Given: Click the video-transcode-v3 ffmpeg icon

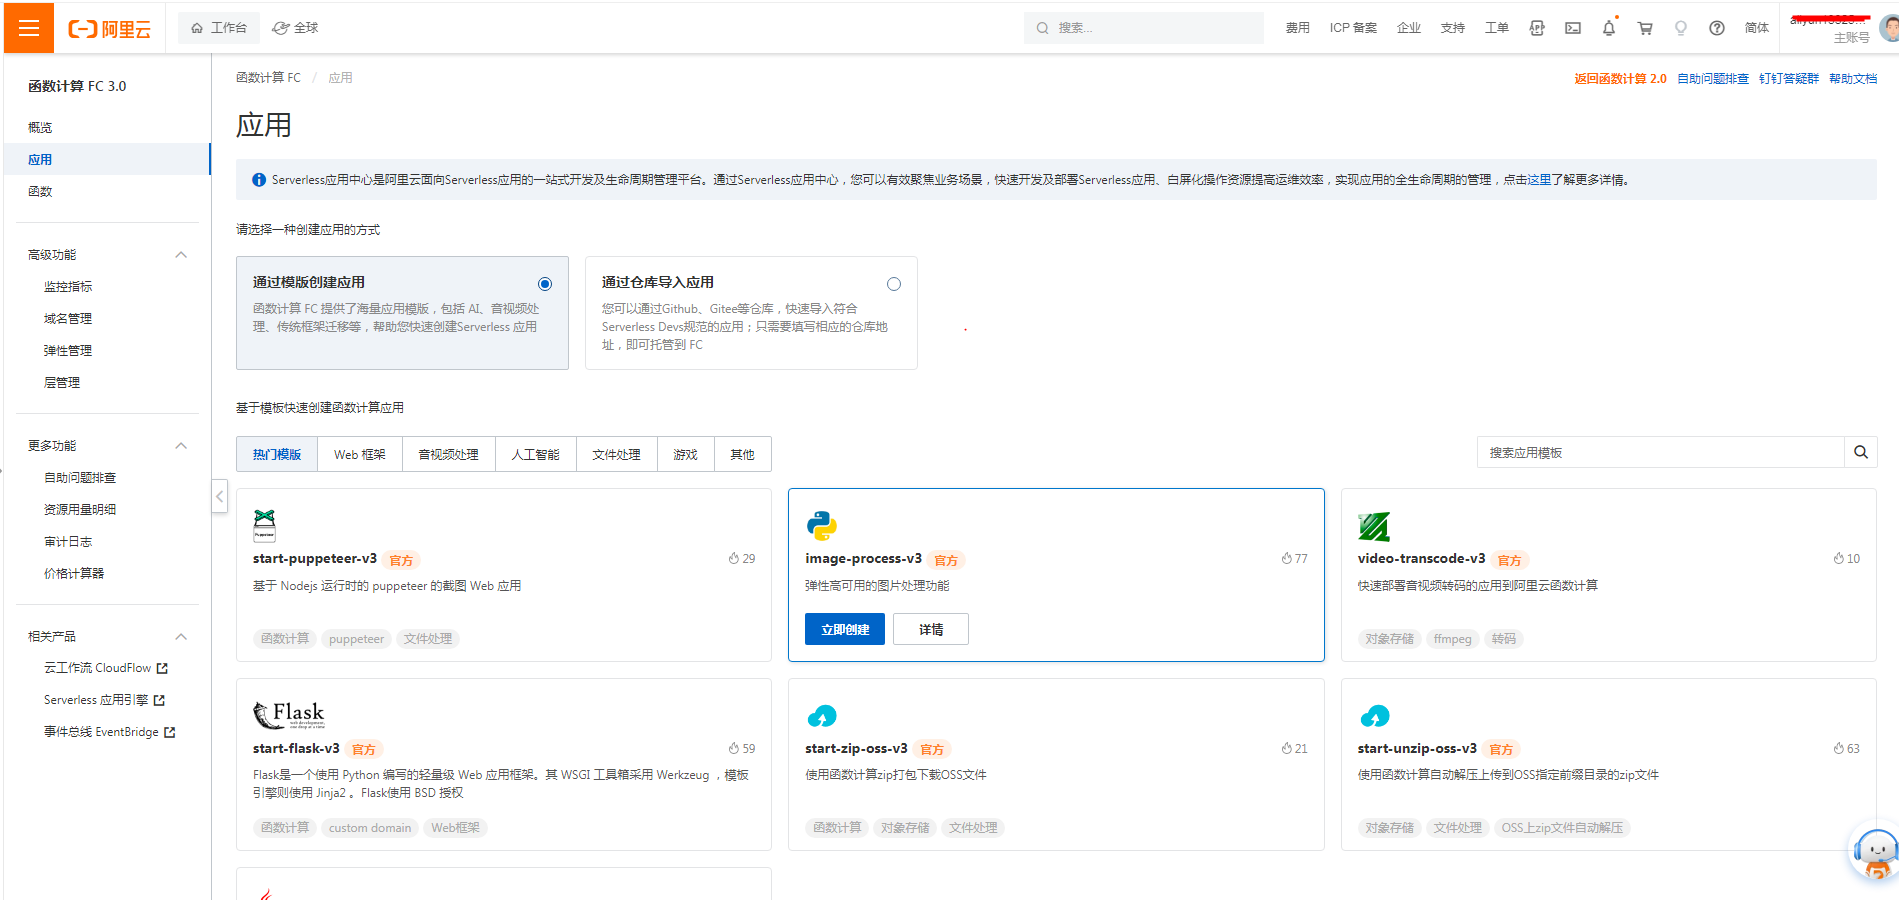Looking at the screenshot, I should tap(1374, 526).
